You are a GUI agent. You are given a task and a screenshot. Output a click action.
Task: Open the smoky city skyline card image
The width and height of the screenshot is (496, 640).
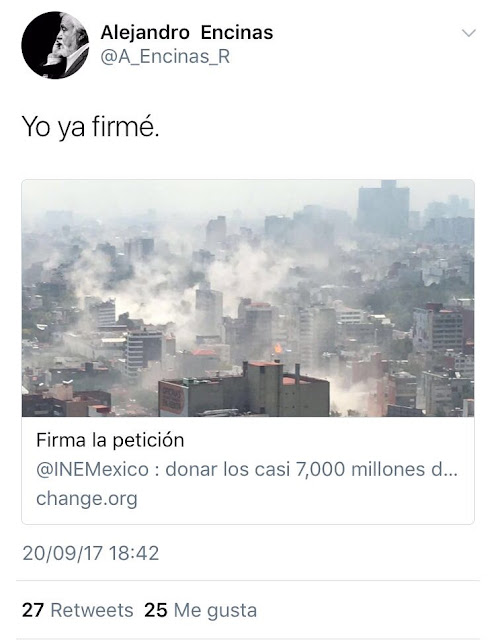pyautogui.click(x=248, y=298)
